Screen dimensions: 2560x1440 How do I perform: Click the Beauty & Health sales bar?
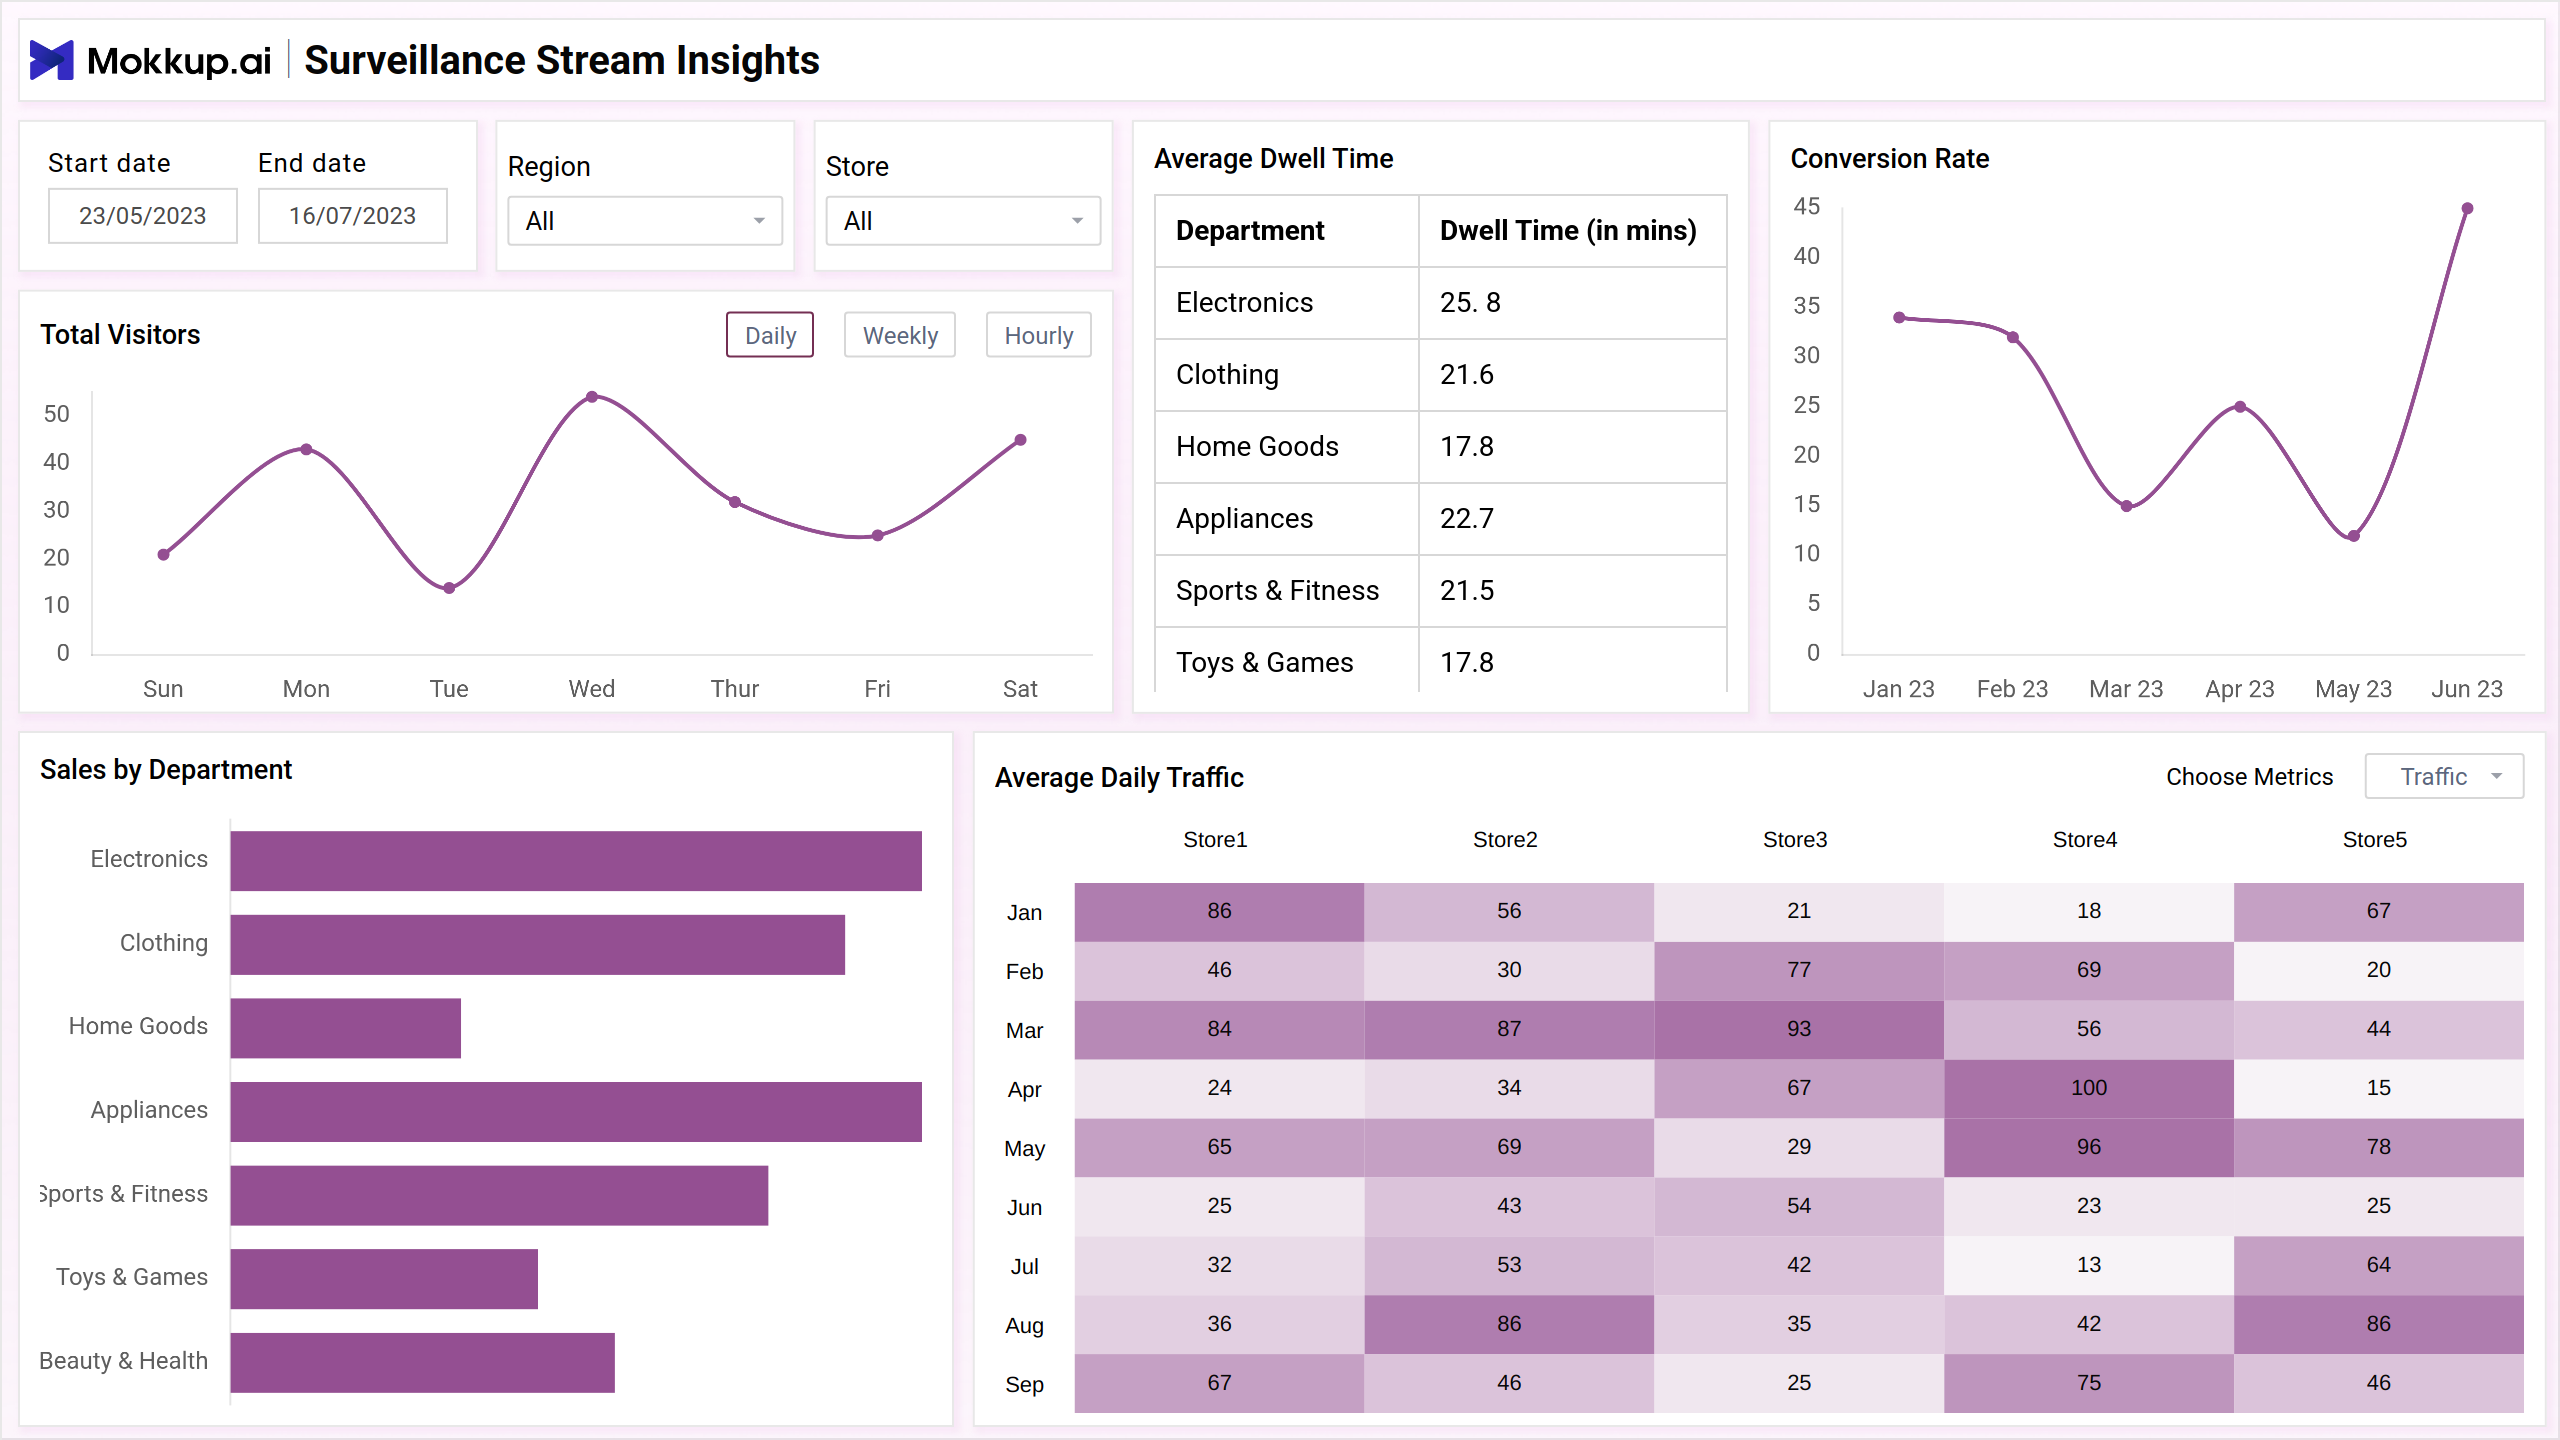coord(423,1363)
